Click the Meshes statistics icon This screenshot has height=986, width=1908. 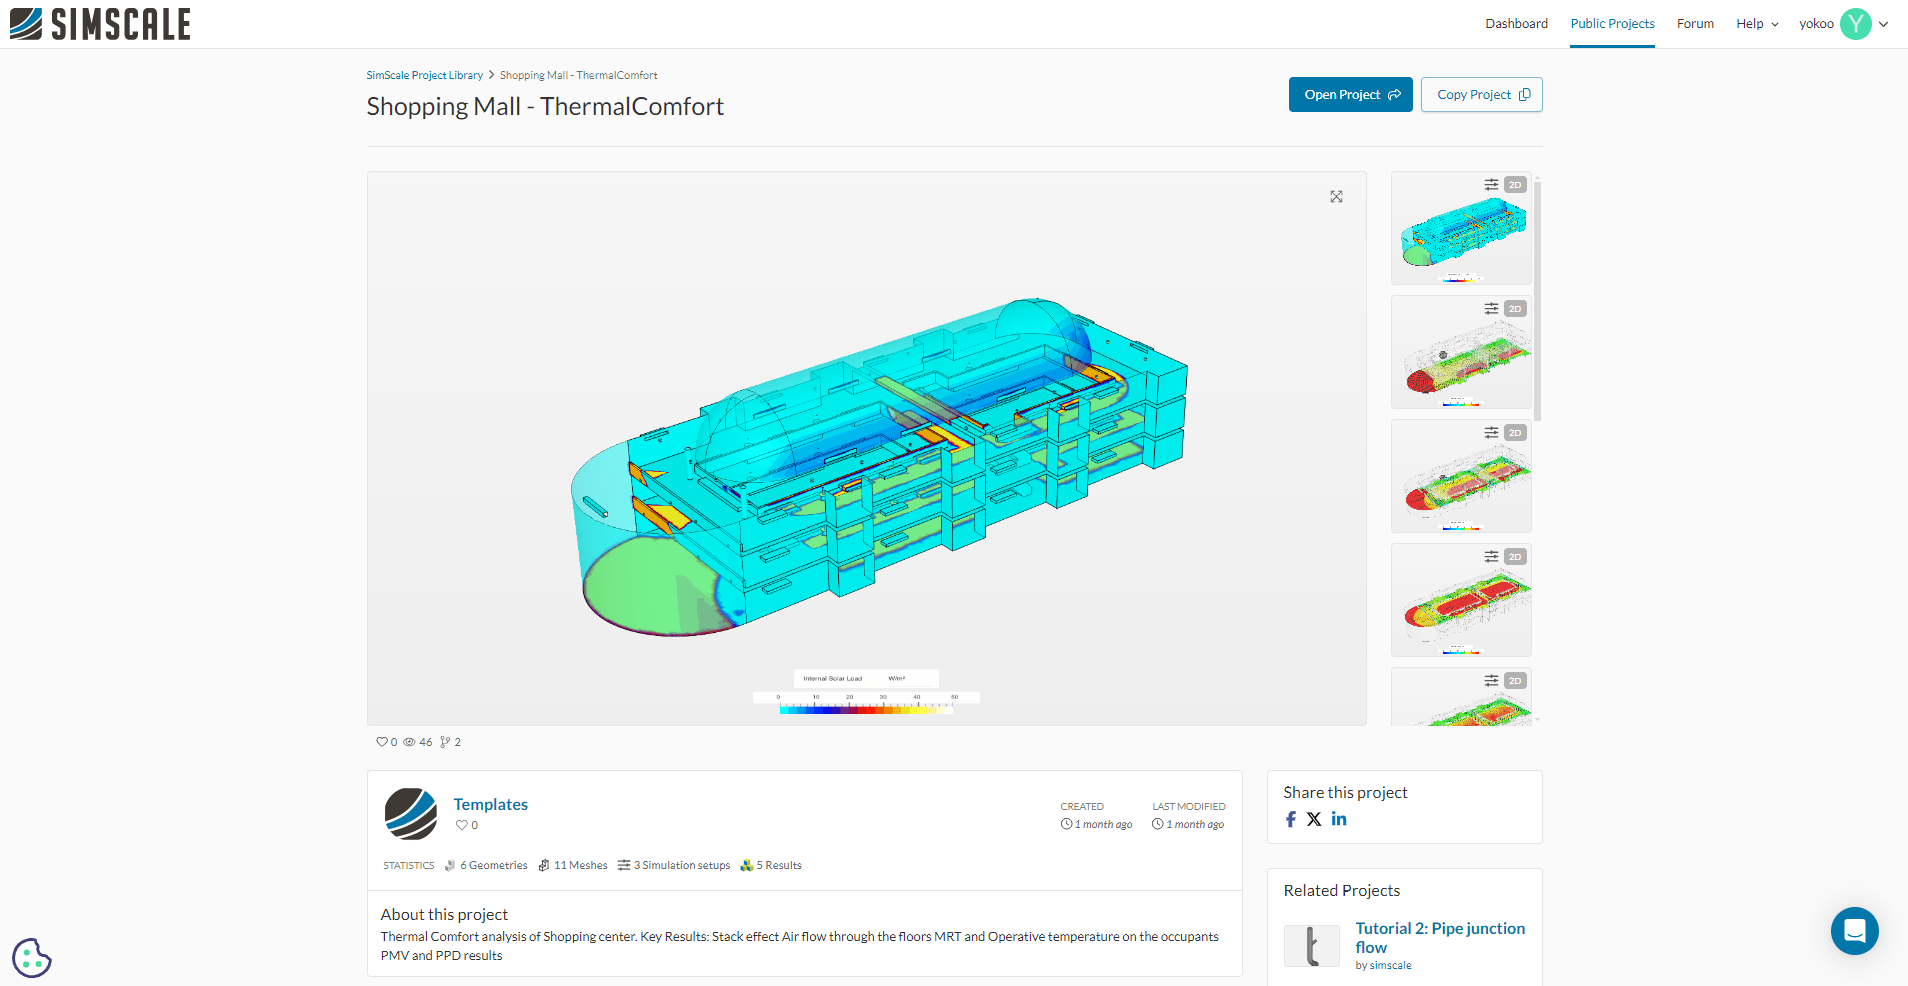pos(543,865)
